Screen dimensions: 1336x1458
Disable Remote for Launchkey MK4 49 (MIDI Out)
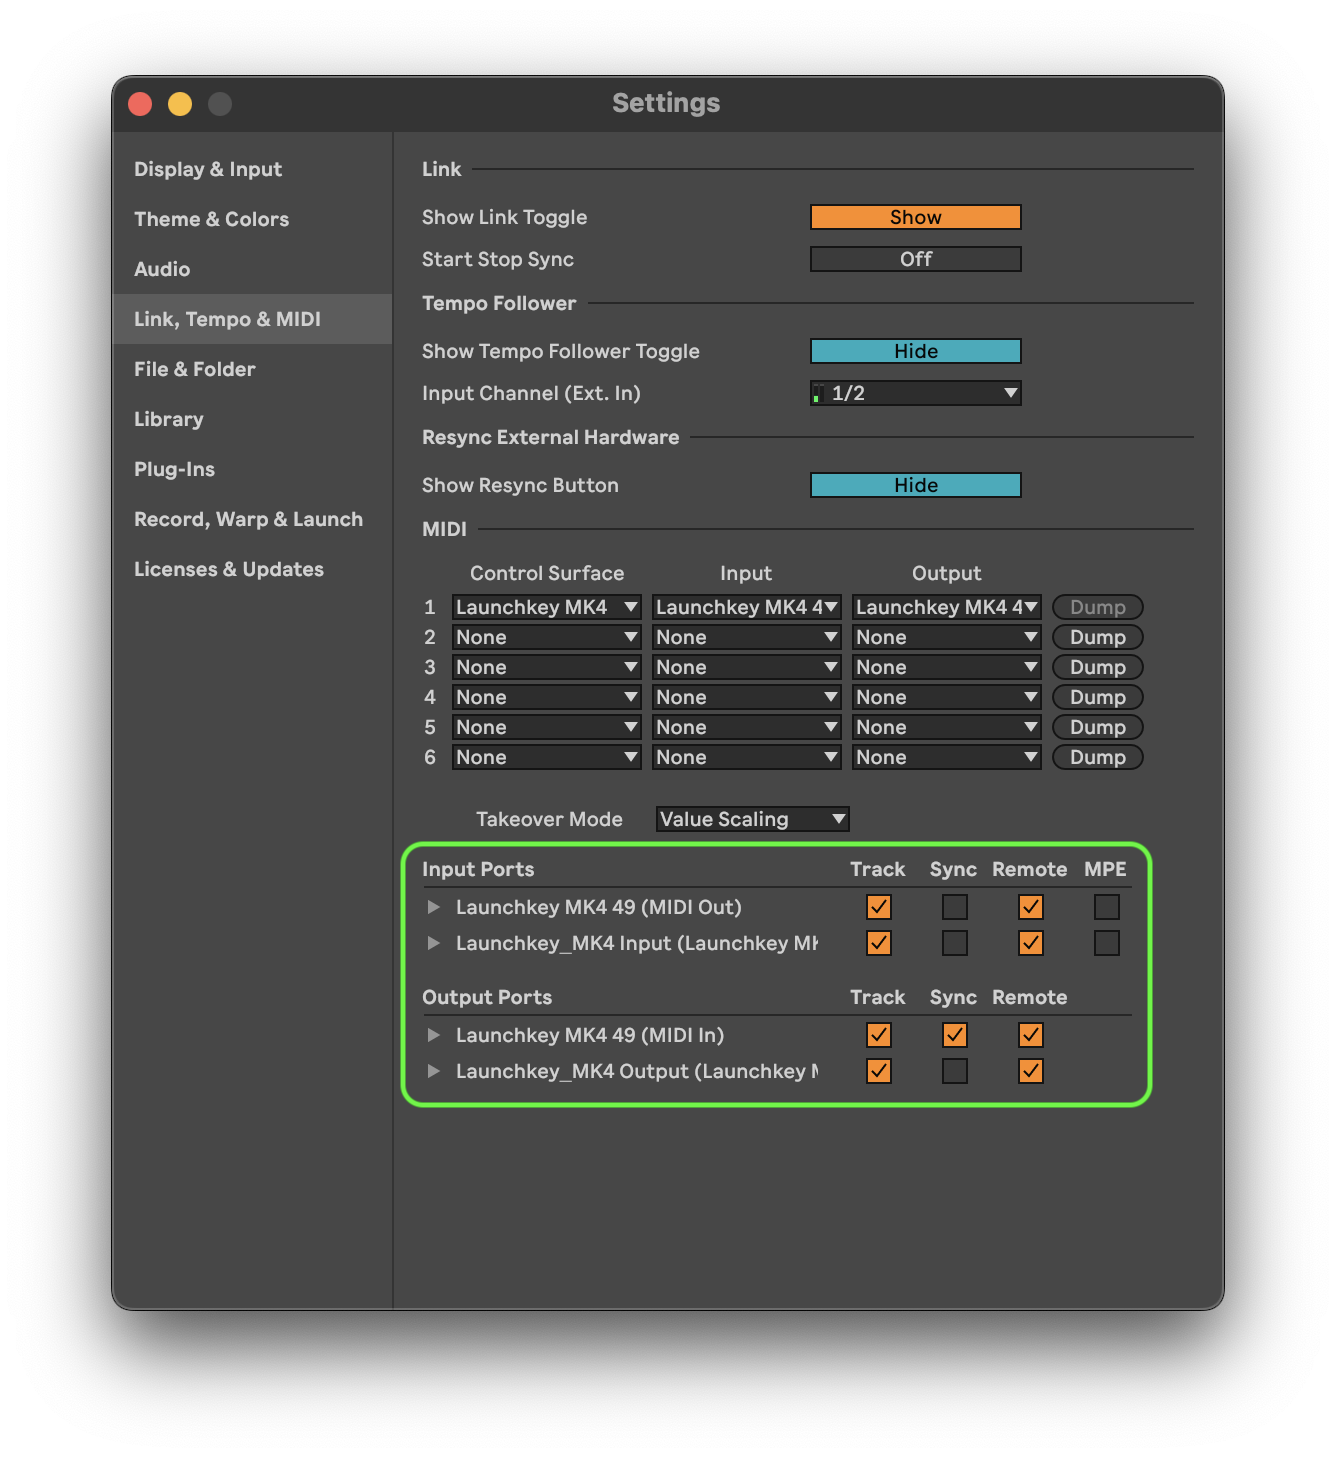point(1031,907)
